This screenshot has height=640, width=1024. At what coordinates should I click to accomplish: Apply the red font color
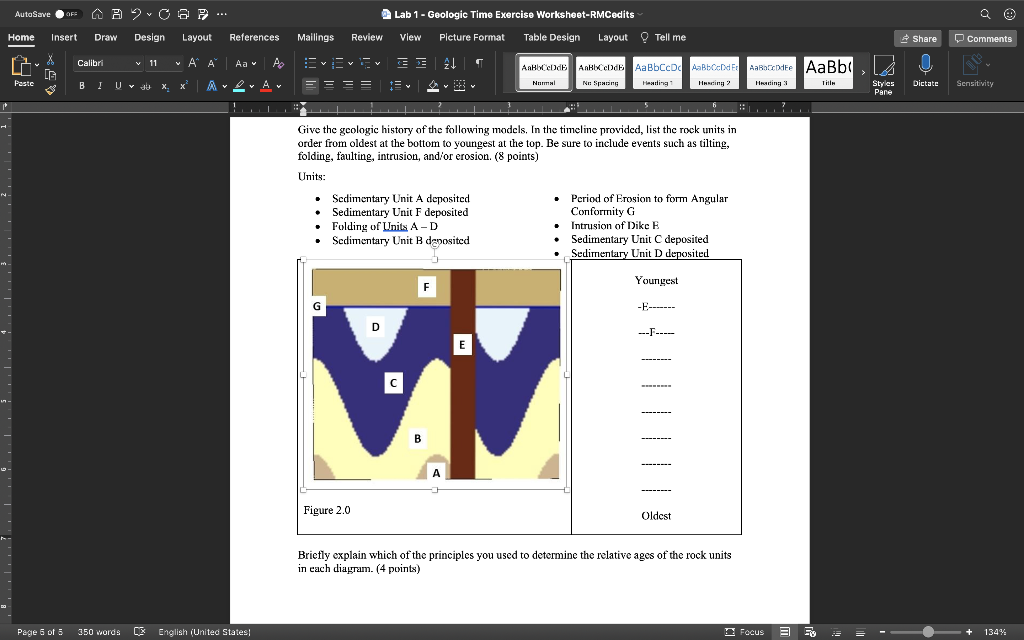[x=266, y=86]
